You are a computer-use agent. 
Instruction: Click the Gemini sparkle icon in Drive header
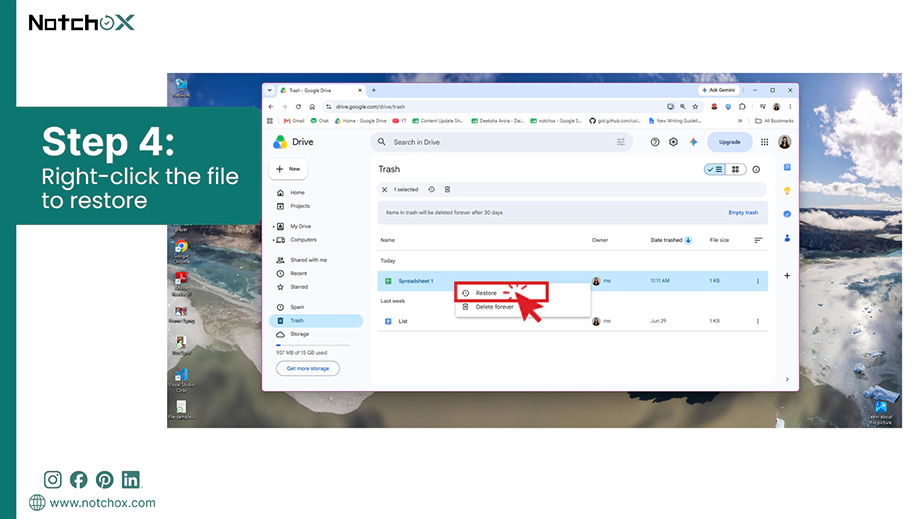(693, 142)
